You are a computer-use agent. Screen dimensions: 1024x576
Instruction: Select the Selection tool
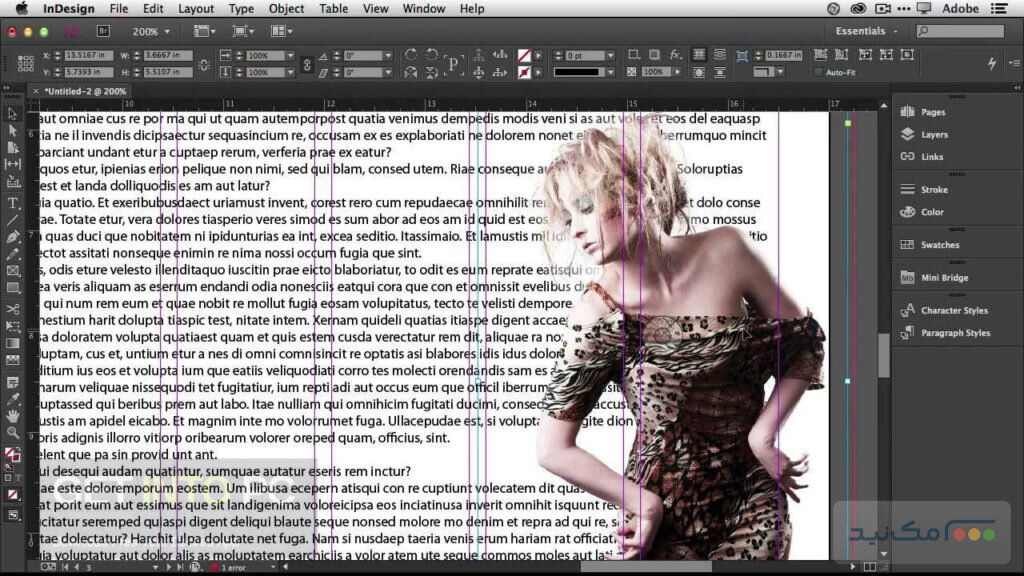pyautogui.click(x=12, y=115)
